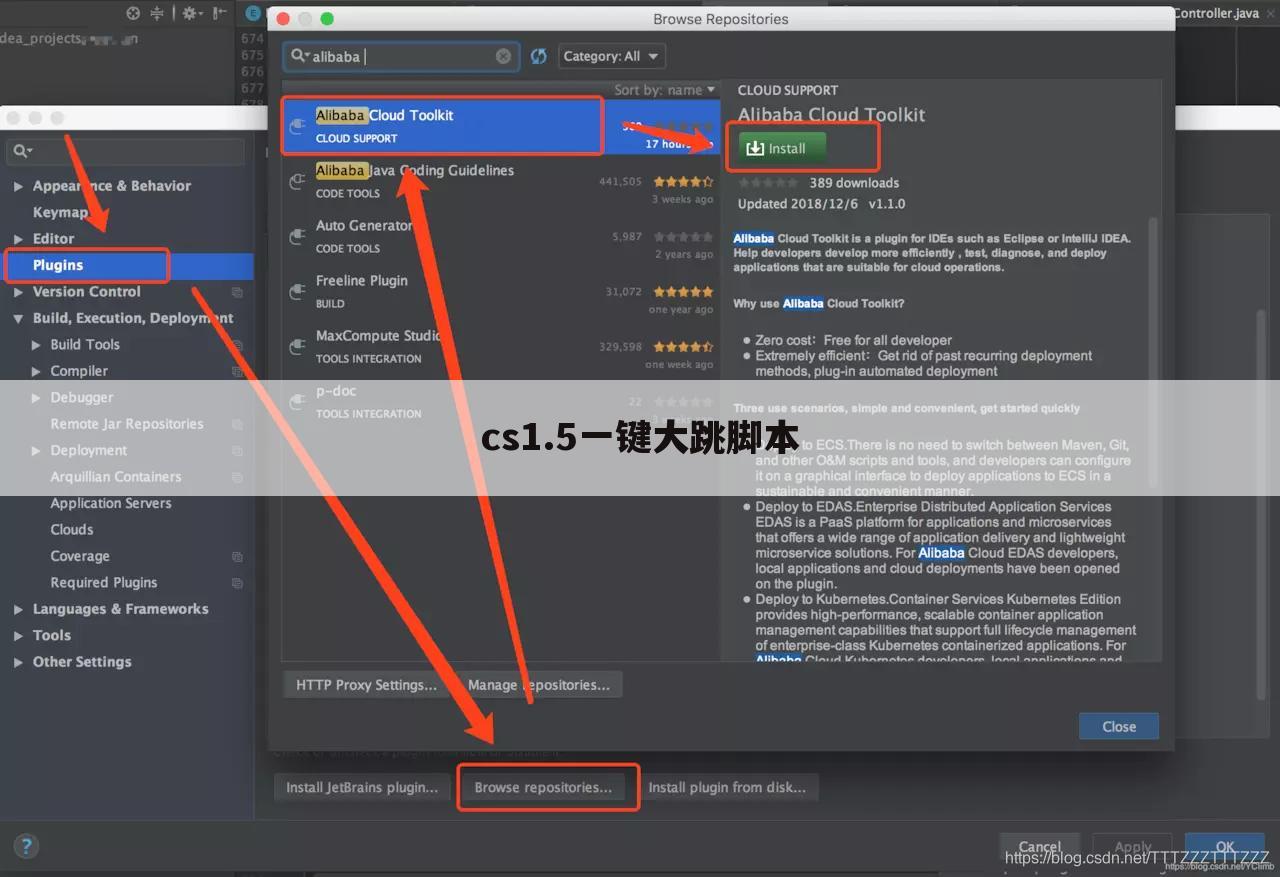Viewport: 1280px width, 877px height.
Task: Click the collapse-all icon in project toolbar
Action: [157, 13]
